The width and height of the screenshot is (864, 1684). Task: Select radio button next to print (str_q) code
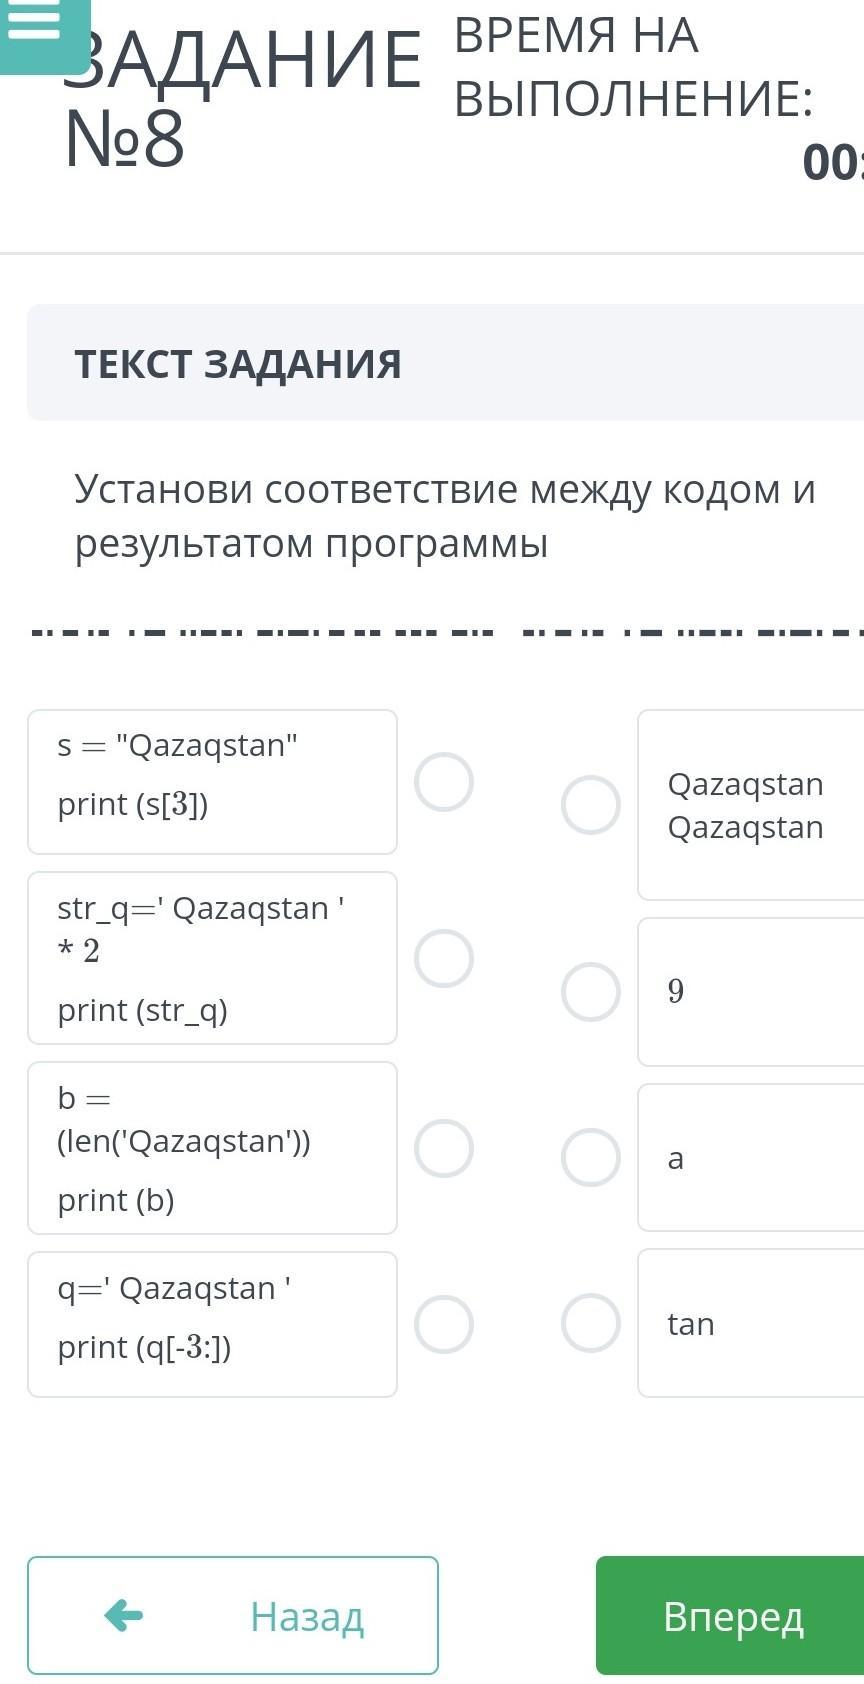tap(444, 958)
